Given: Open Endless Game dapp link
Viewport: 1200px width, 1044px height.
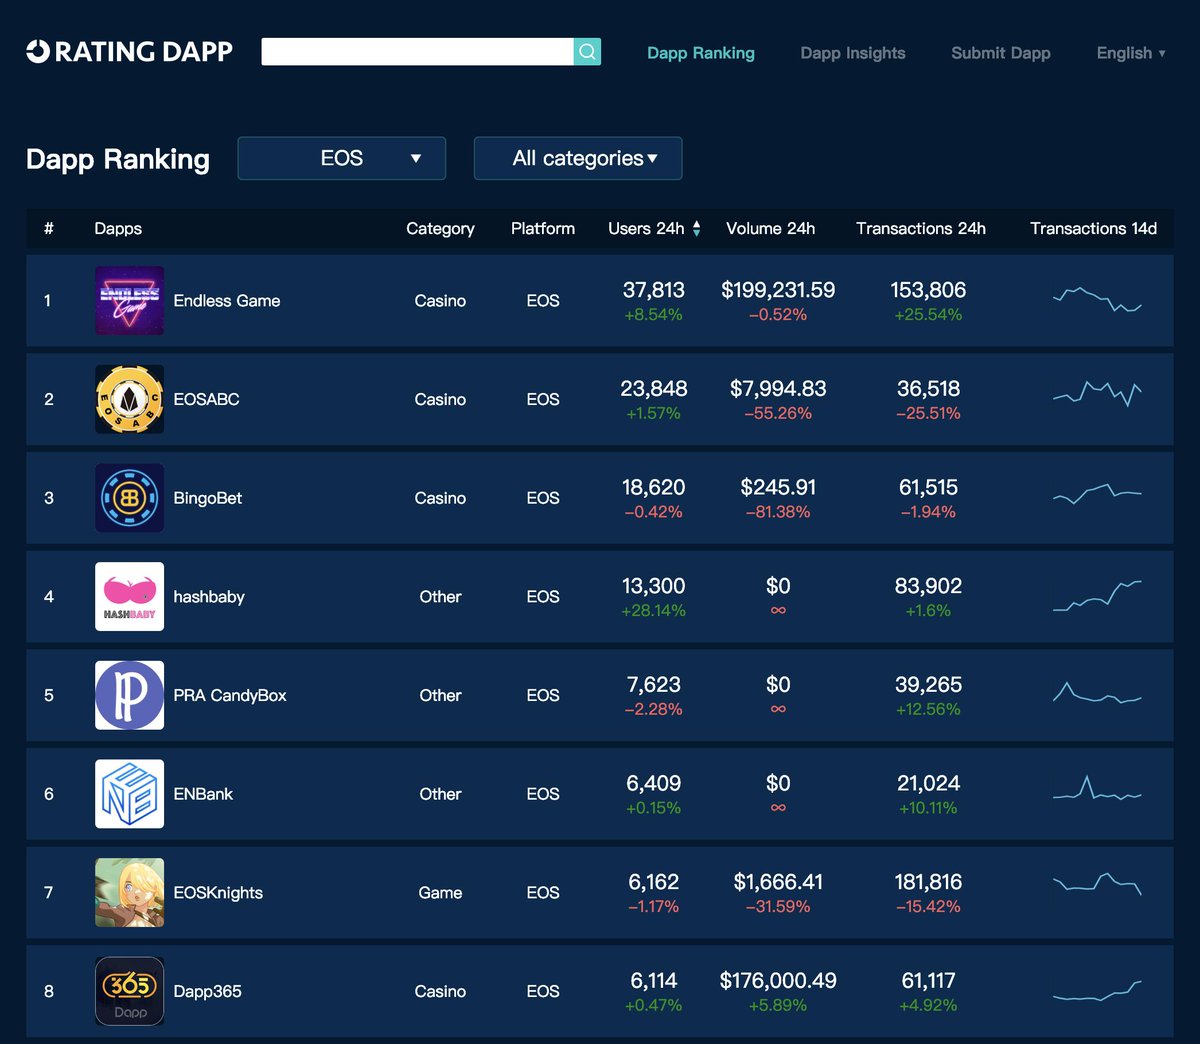Looking at the screenshot, I should coord(227,300).
